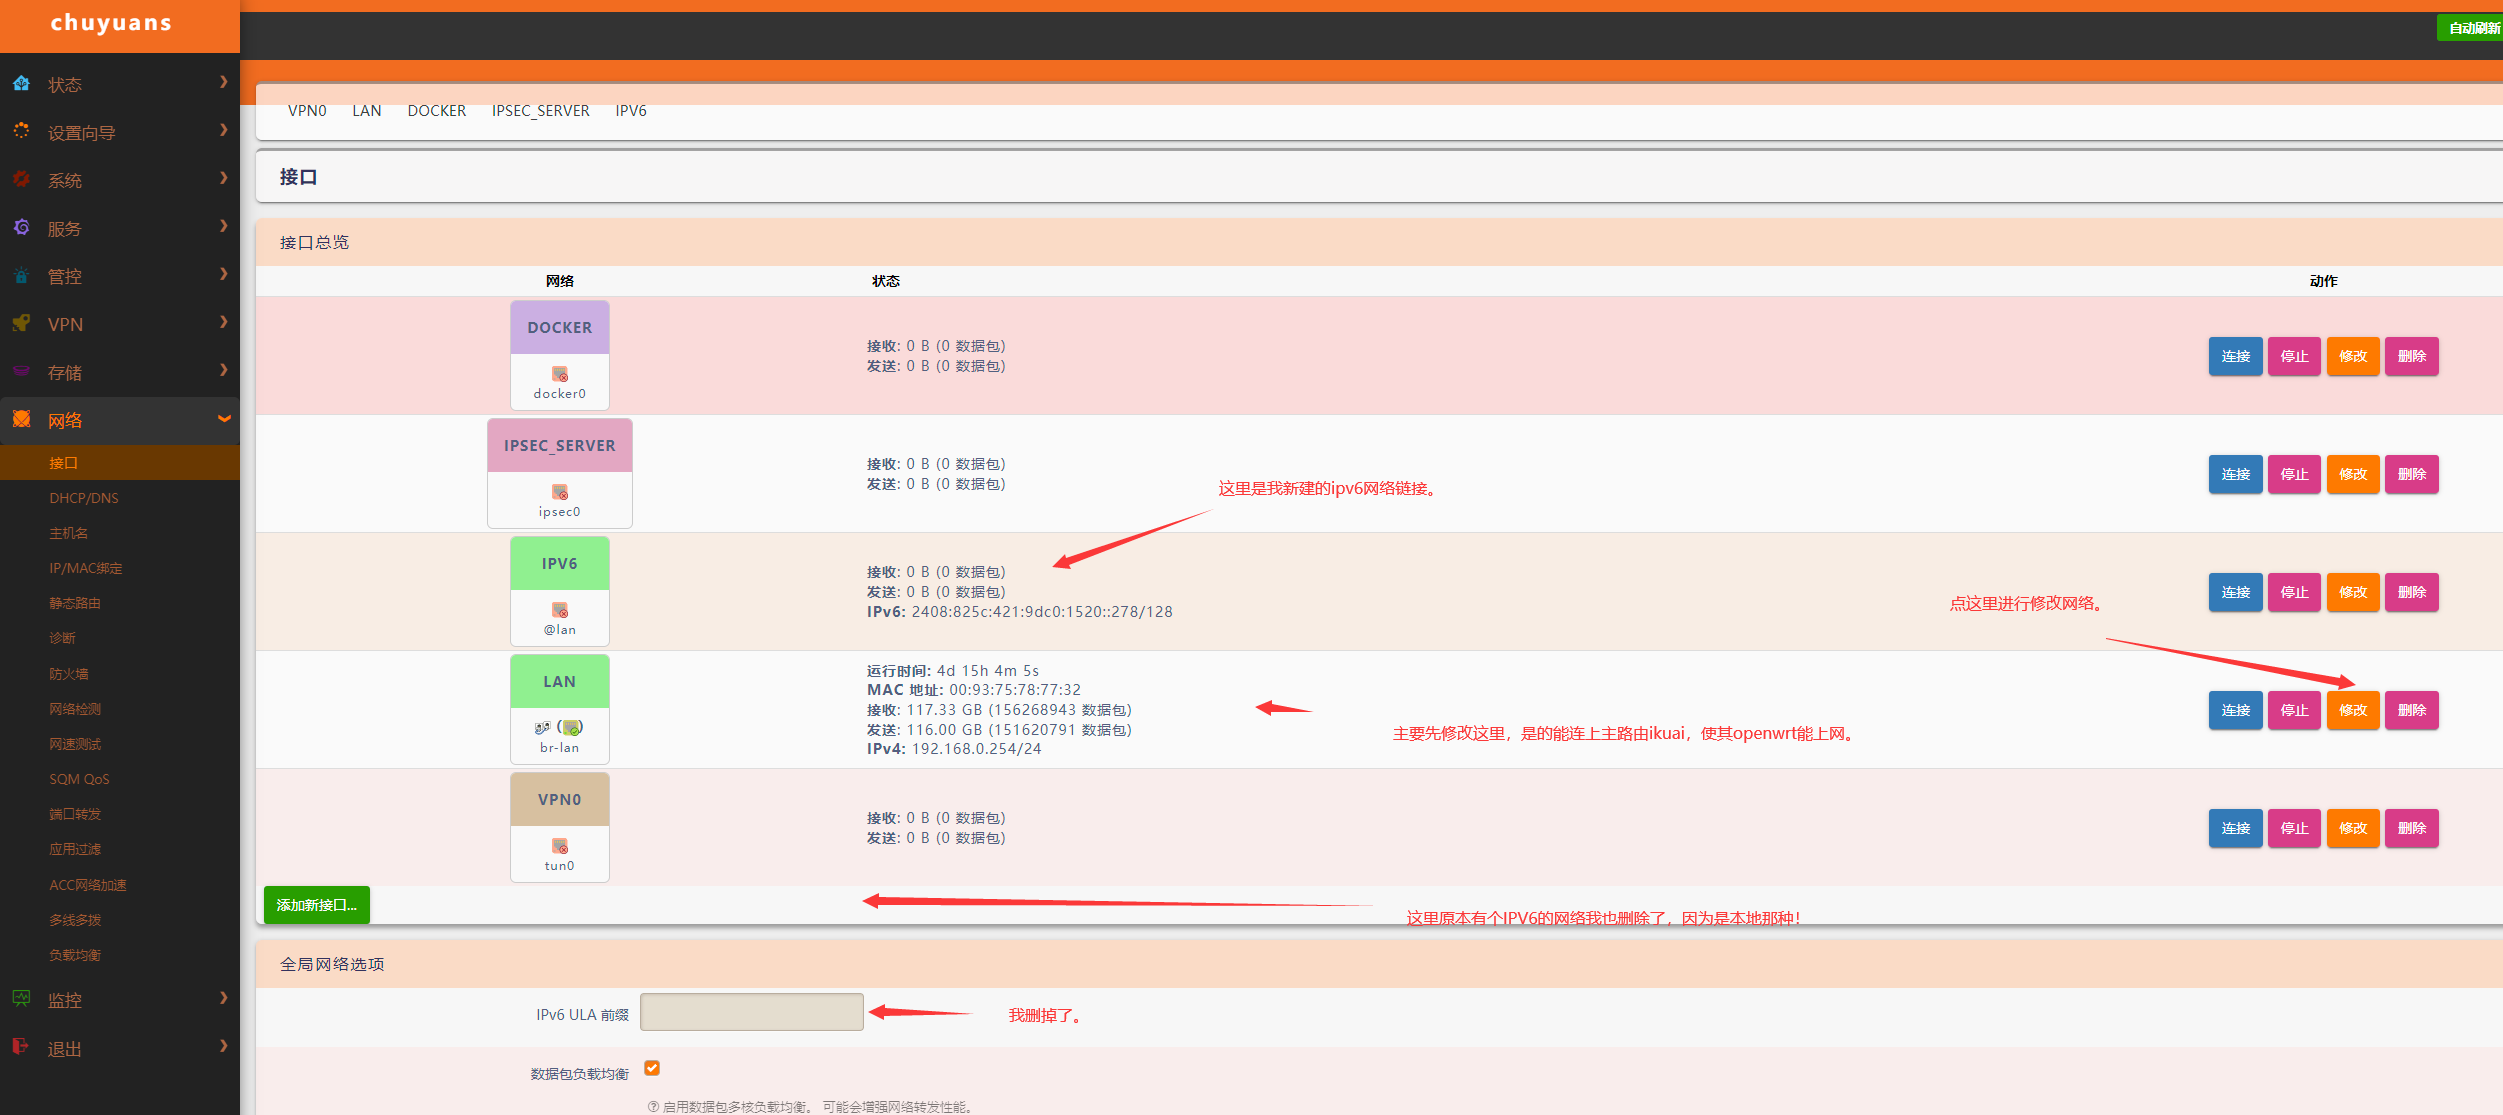Switch to the IPSEC_SERVER tab
This screenshot has height=1115, width=2503.
click(x=541, y=111)
